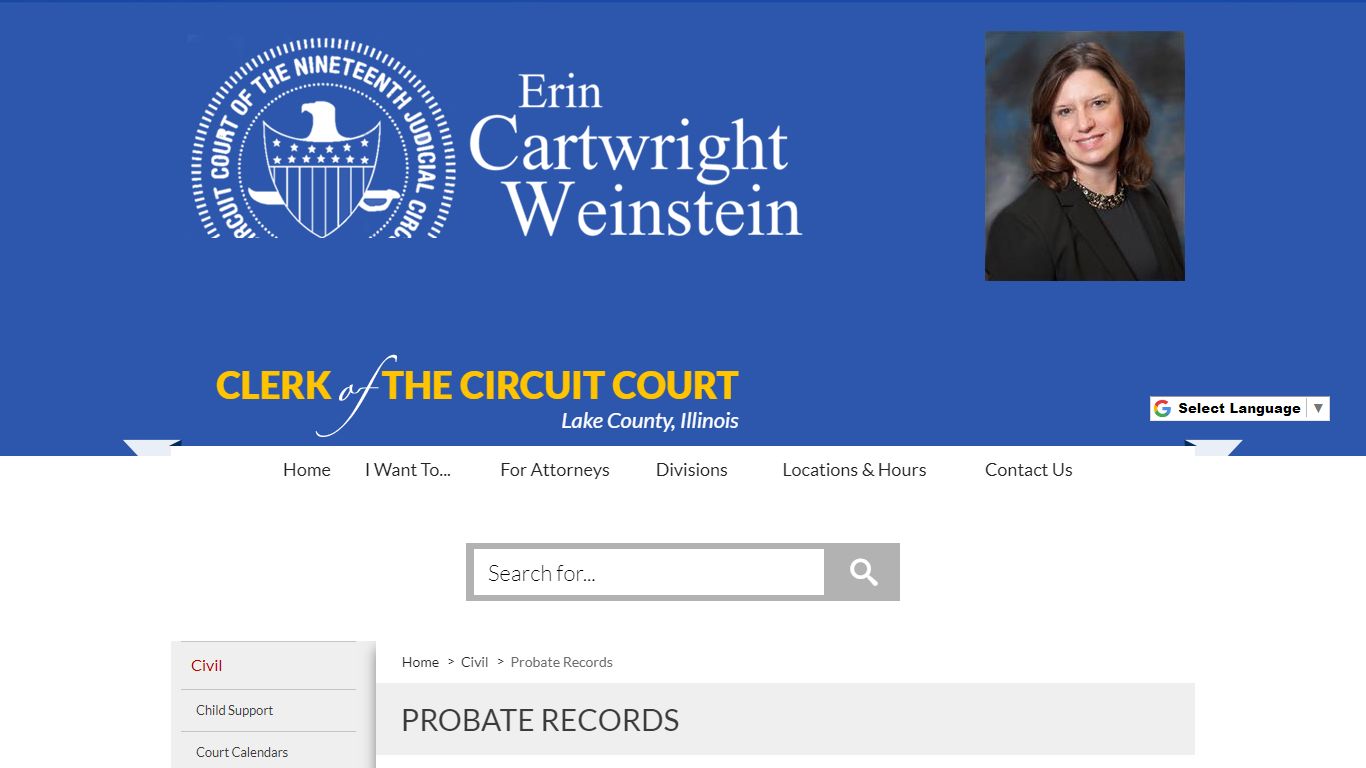1366x768 pixels.
Task: Click the Clerk of the Circuit Court title
Action: pos(477,385)
